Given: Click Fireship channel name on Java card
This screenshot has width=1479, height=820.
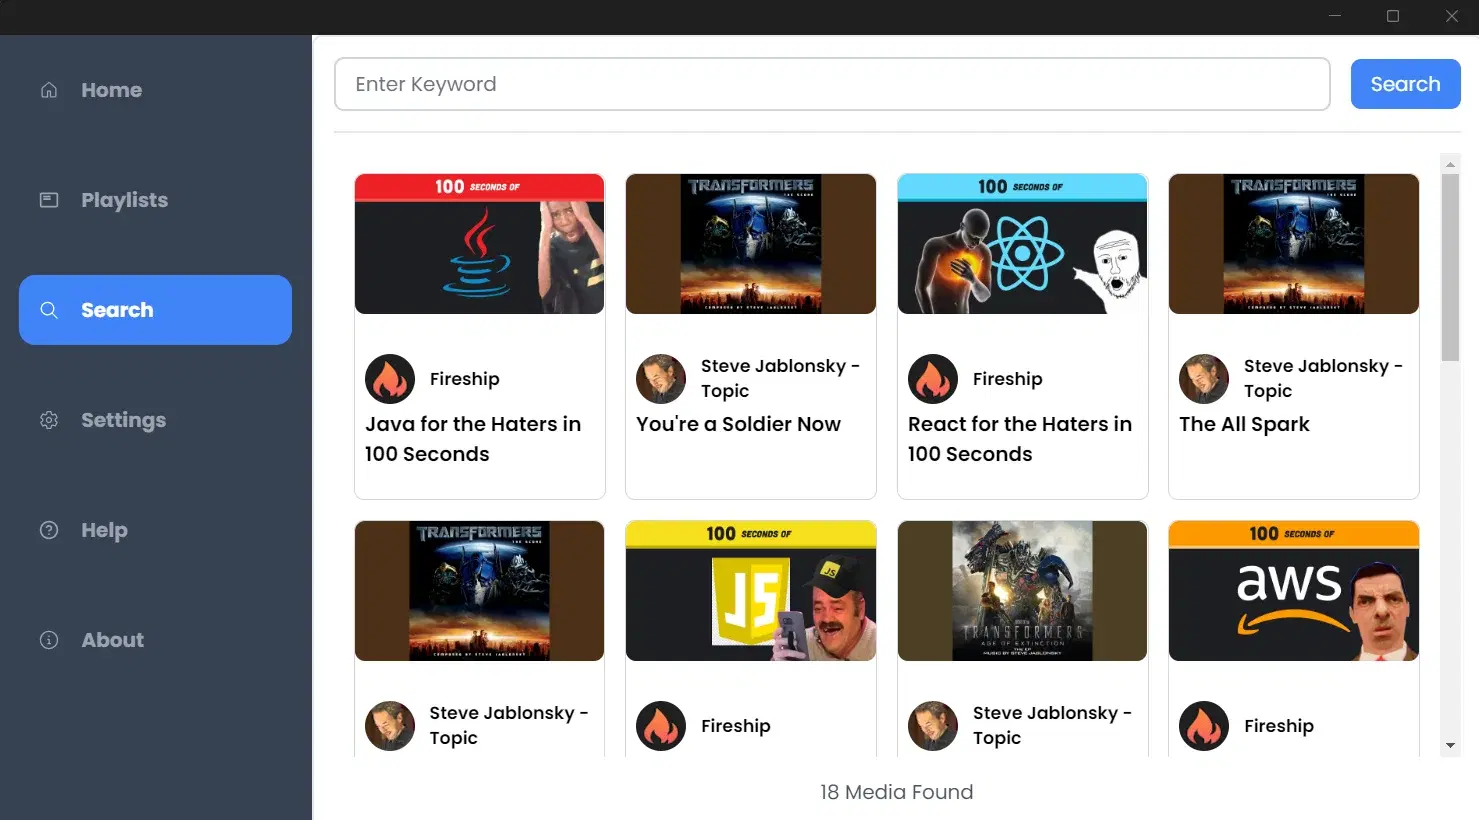Looking at the screenshot, I should coord(465,379).
